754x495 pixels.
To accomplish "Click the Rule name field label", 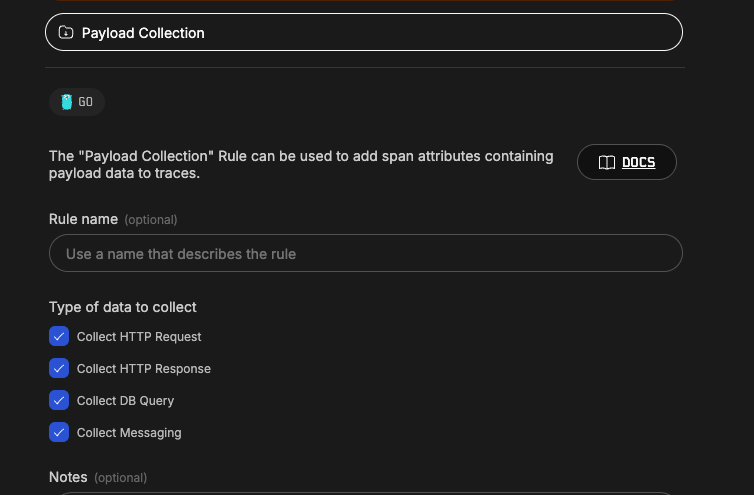I will [x=83, y=219].
